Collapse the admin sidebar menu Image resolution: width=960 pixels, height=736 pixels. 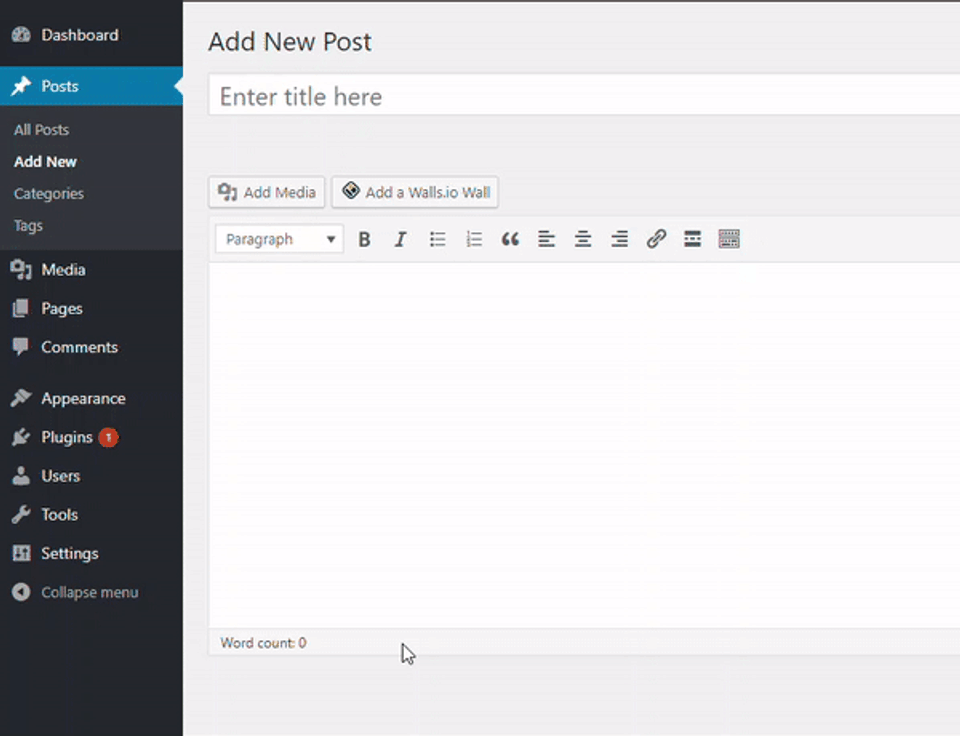[91, 592]
